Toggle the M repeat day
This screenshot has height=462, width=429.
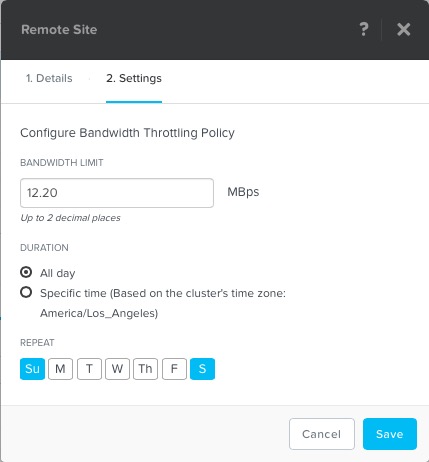pos(60,369)
